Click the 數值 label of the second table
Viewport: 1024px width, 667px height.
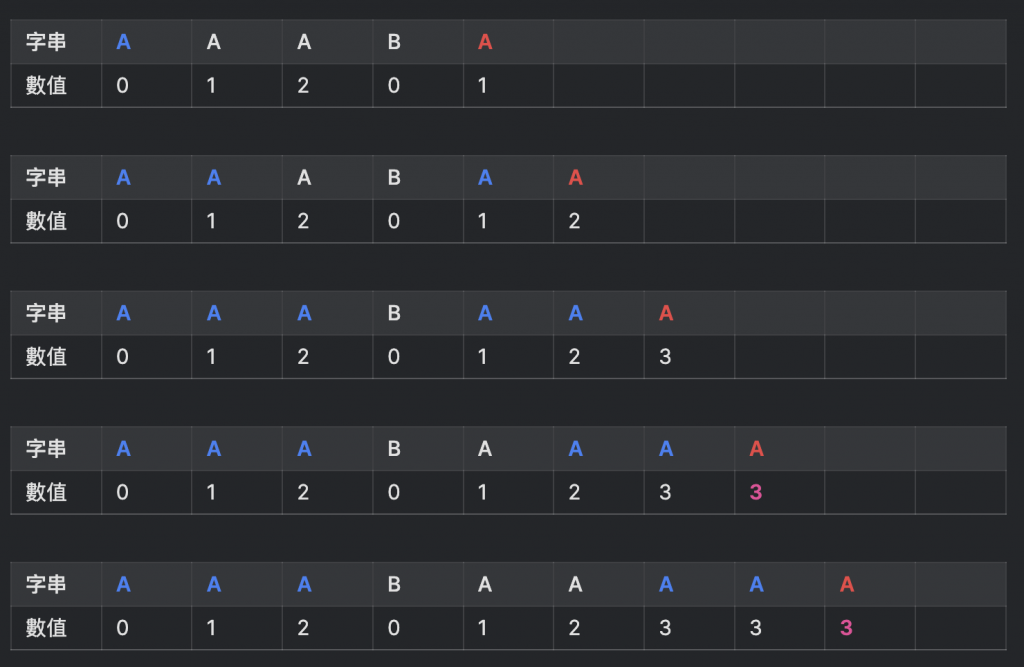coord(46,221)
